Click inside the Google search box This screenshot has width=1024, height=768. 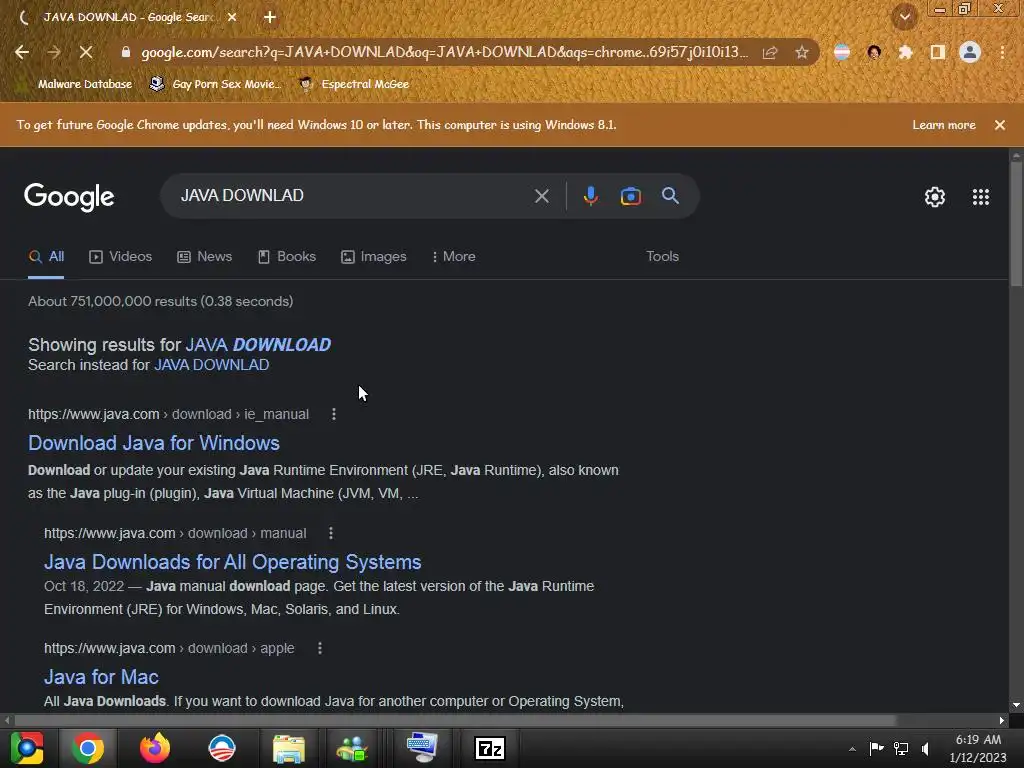pos(353,195)
